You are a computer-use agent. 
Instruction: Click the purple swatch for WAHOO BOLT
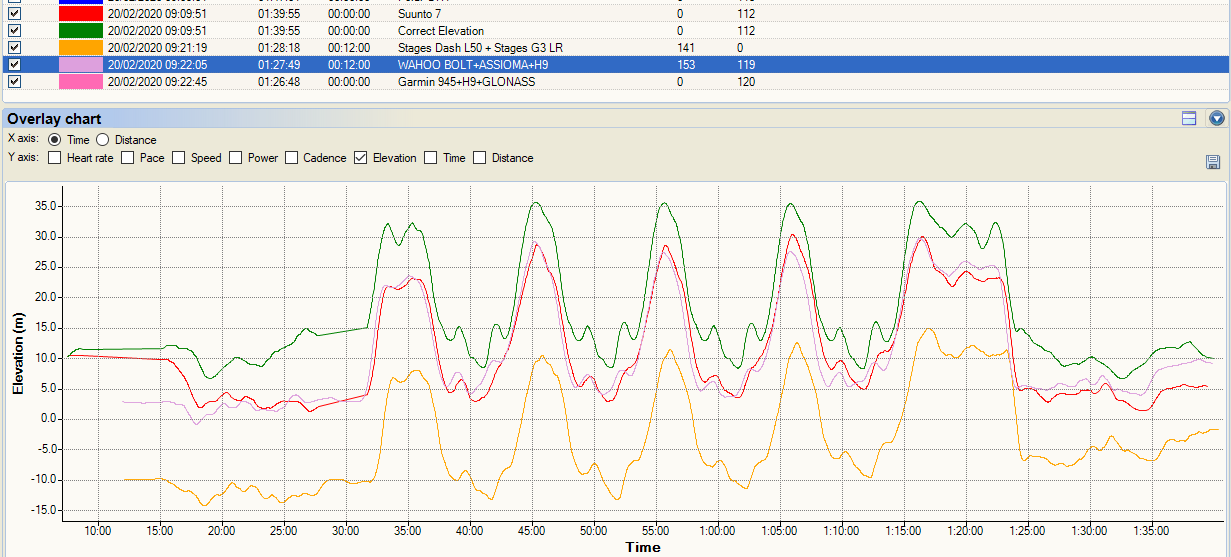pos(79,64)
